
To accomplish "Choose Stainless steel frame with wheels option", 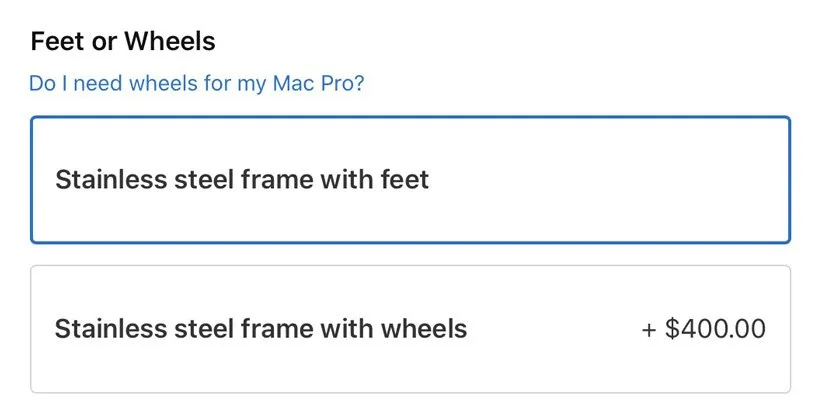I will click(x=410, y=328).
